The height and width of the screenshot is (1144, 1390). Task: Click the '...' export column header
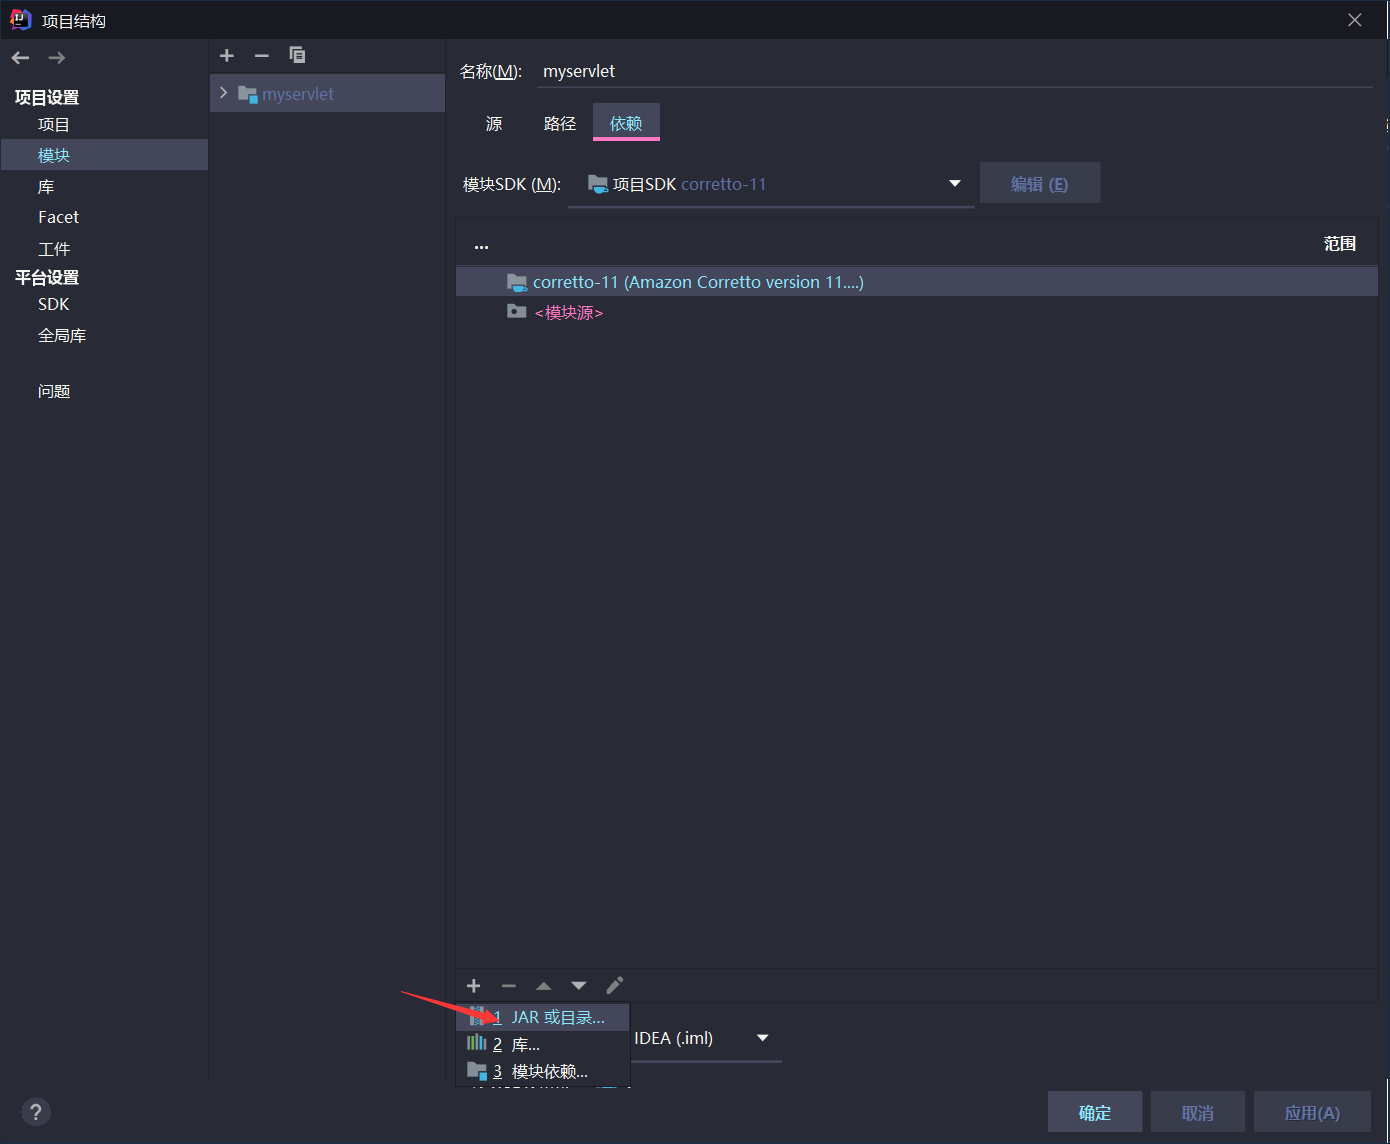coord(481,245)
